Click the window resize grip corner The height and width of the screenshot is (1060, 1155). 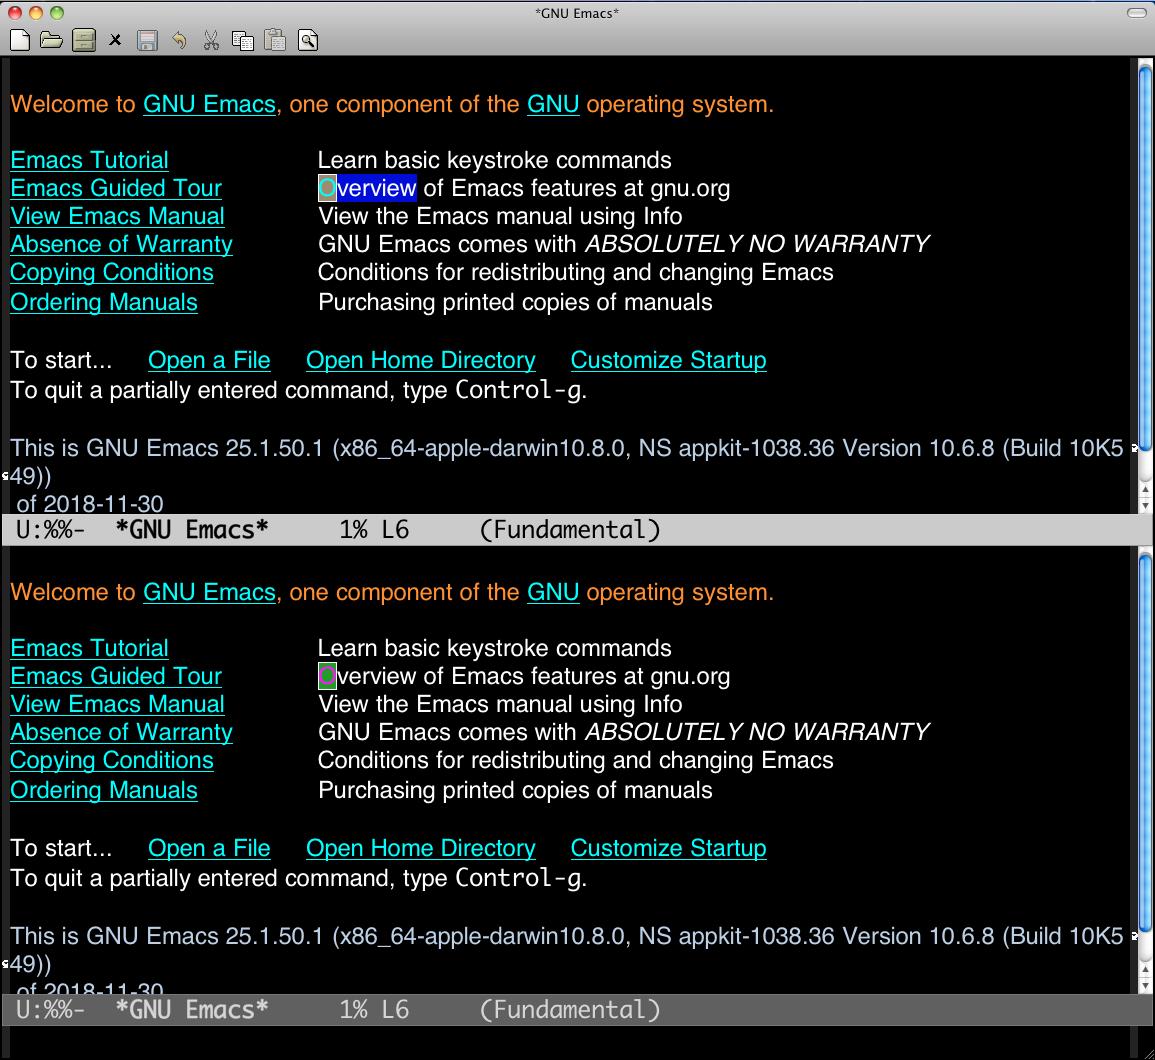tap(1147, 1053)
